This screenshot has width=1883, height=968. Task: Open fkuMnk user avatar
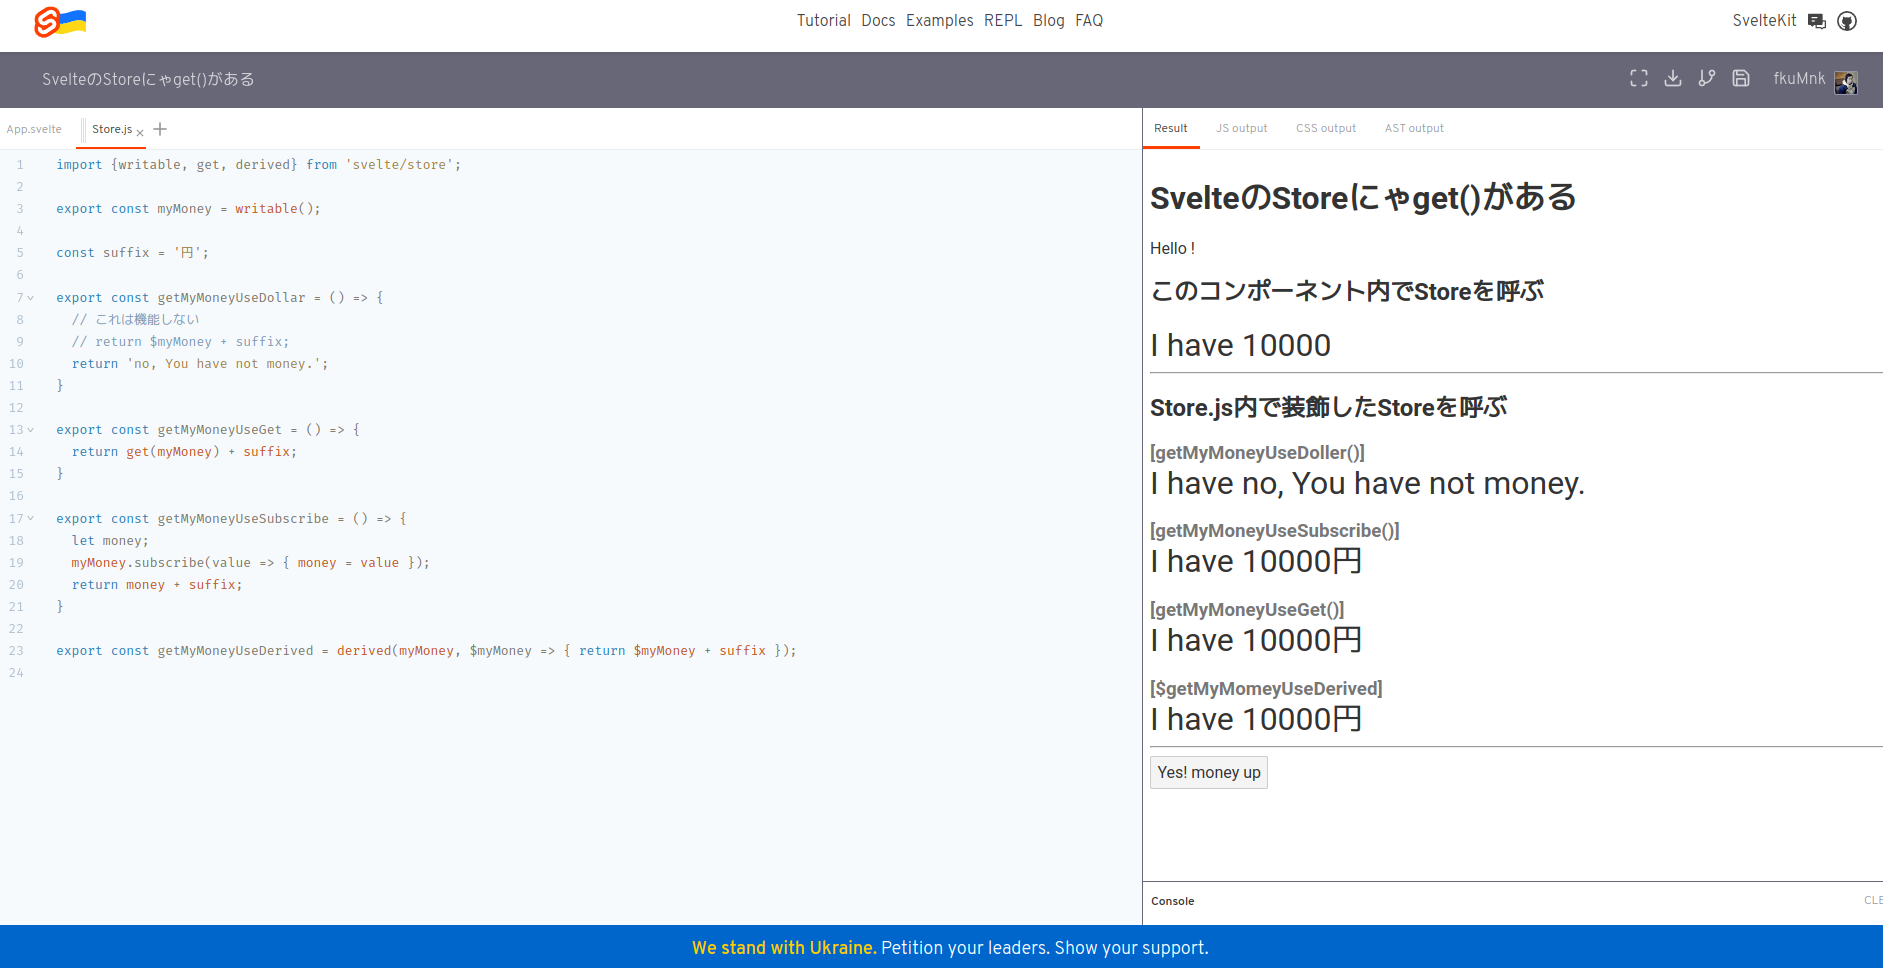click(x=1846, y=82)
